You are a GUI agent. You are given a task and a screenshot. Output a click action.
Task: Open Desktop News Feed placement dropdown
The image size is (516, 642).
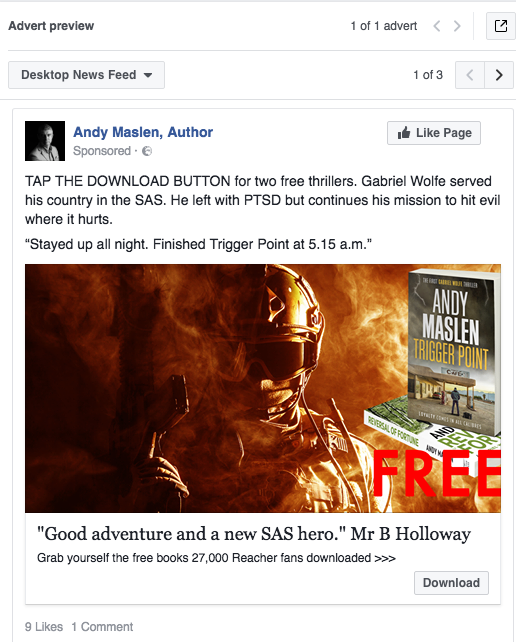tap(86, 75)
